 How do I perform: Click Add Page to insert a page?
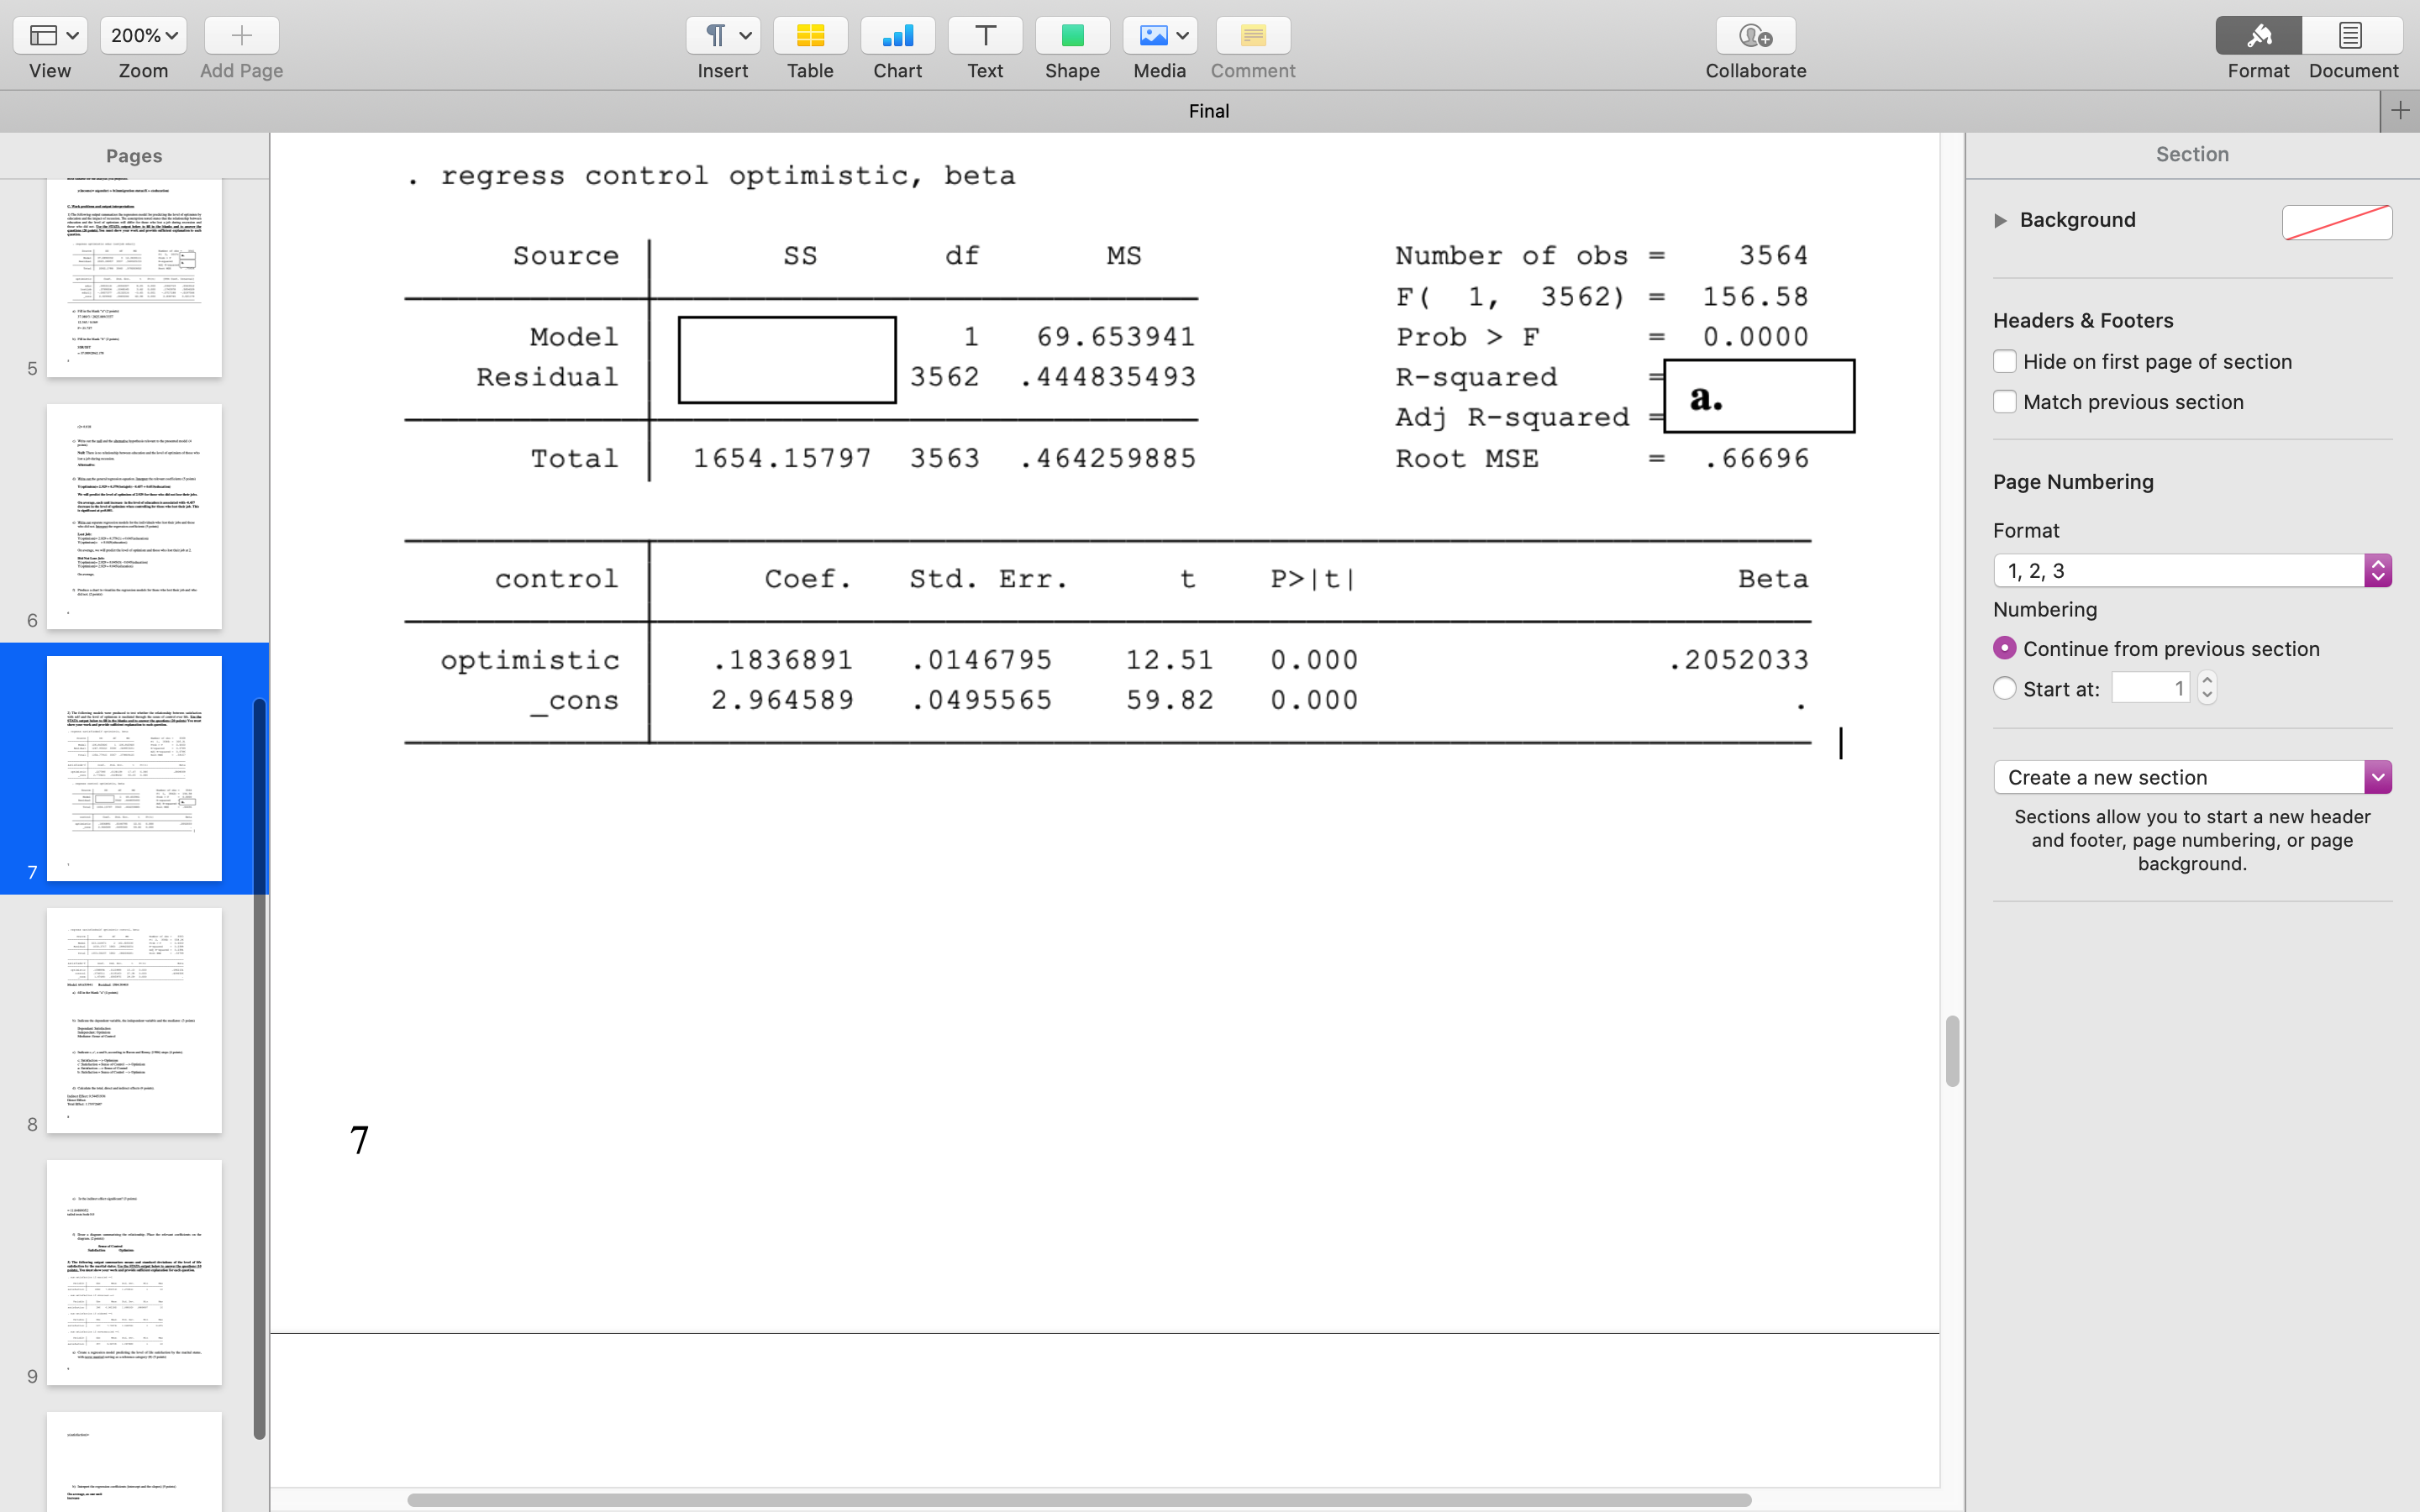[x=240, y=35]
